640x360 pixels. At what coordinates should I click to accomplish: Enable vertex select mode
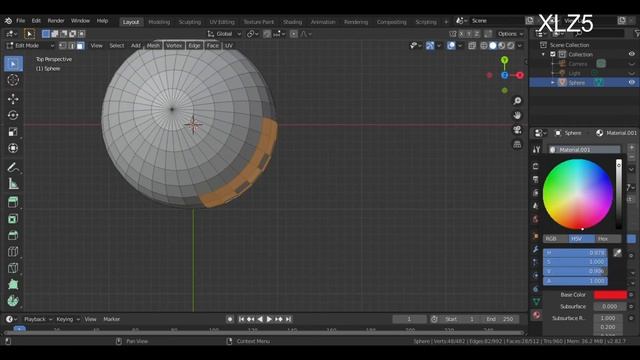[x=62, y=46]
